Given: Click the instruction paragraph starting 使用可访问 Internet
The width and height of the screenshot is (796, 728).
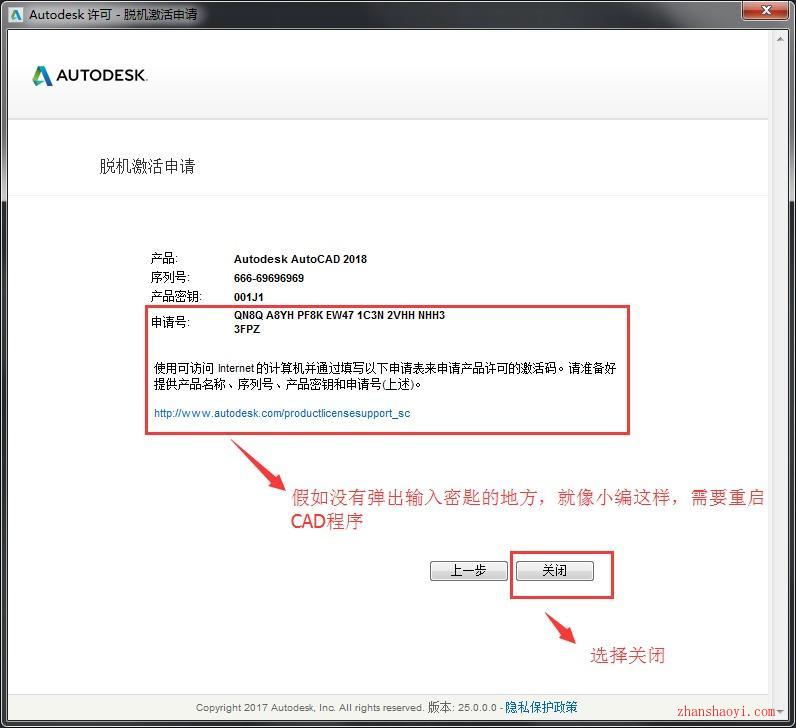Looking at the screenshot, I should pyautogui.click(x=385, y=376).
